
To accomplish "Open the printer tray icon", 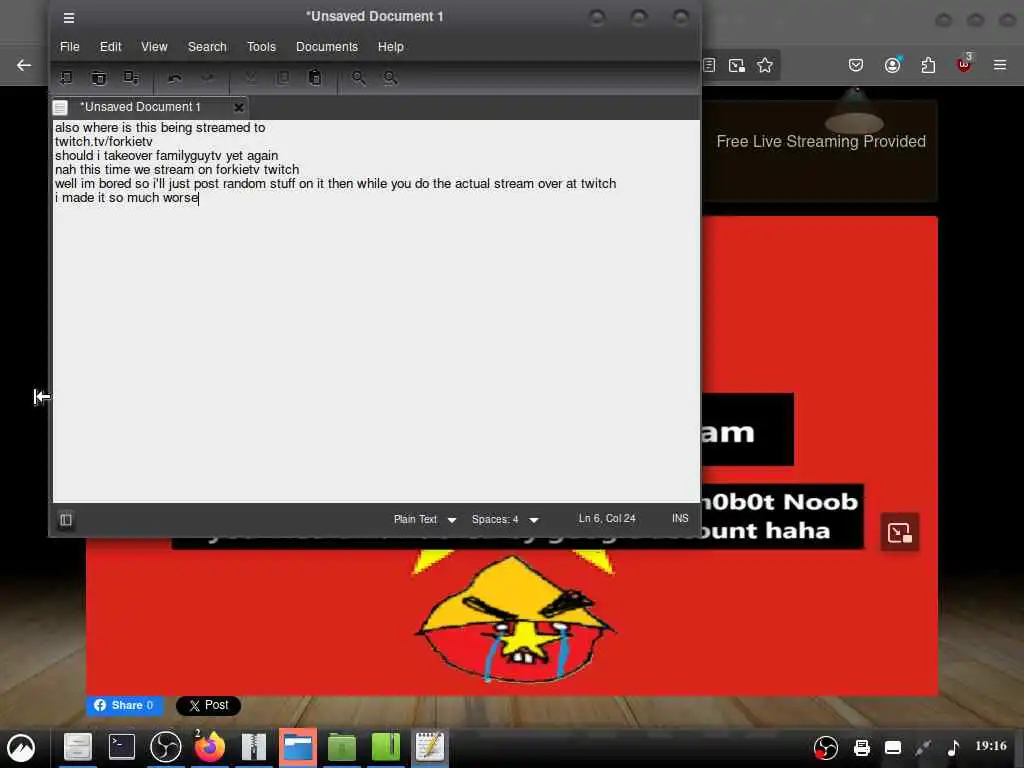I will click(x=861, y=748).
